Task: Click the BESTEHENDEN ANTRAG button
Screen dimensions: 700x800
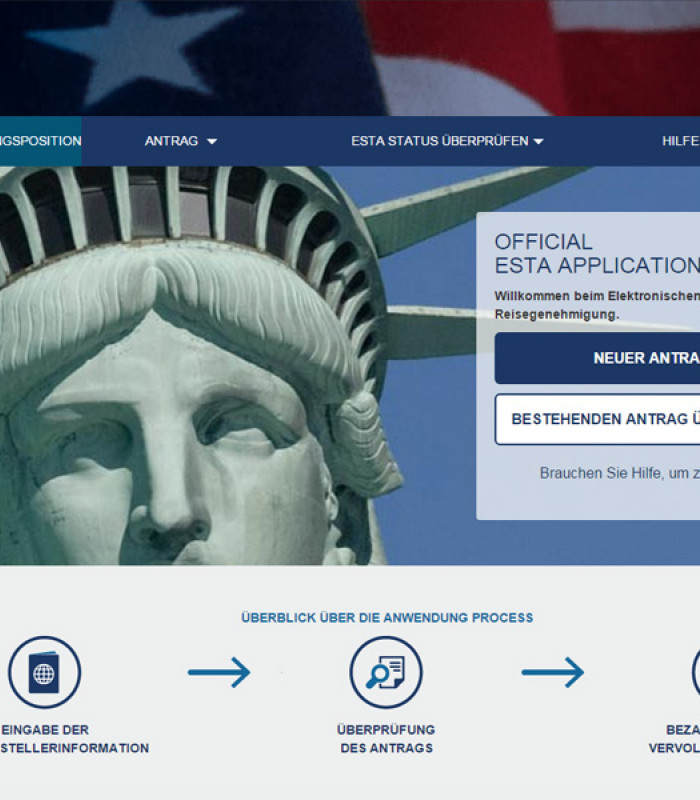Action: [x=597, y=419]
